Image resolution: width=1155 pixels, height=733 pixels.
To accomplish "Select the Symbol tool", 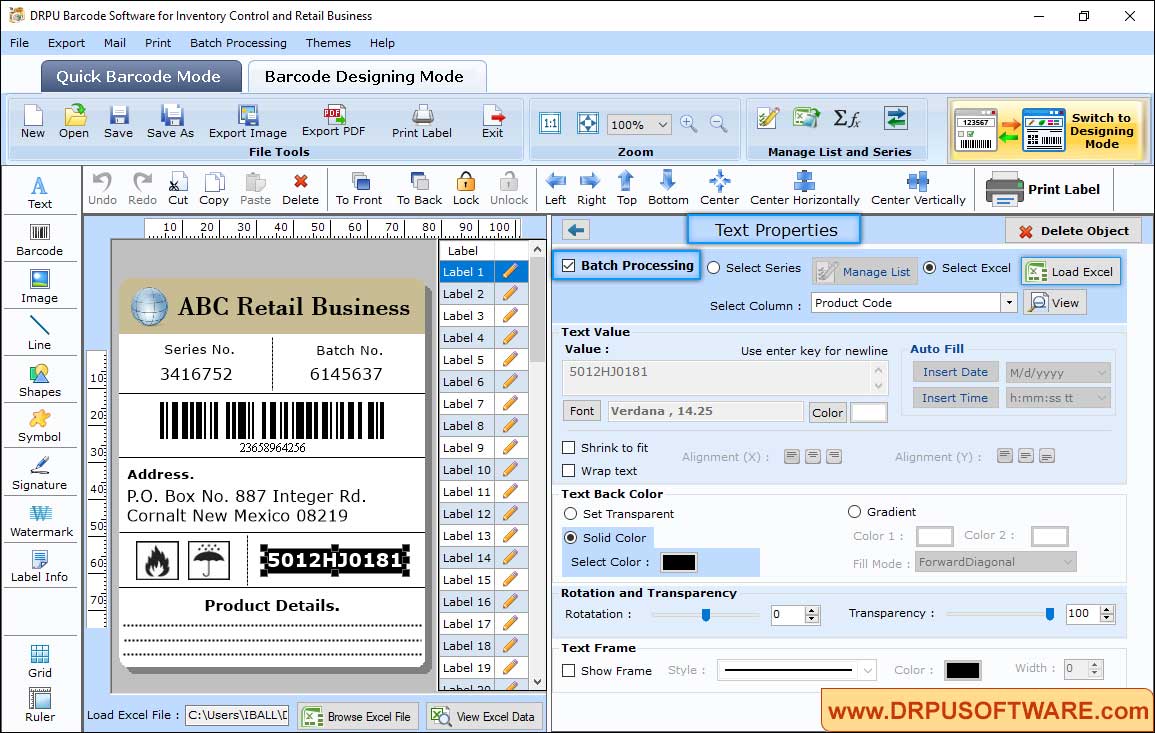I will pos(40,427).
